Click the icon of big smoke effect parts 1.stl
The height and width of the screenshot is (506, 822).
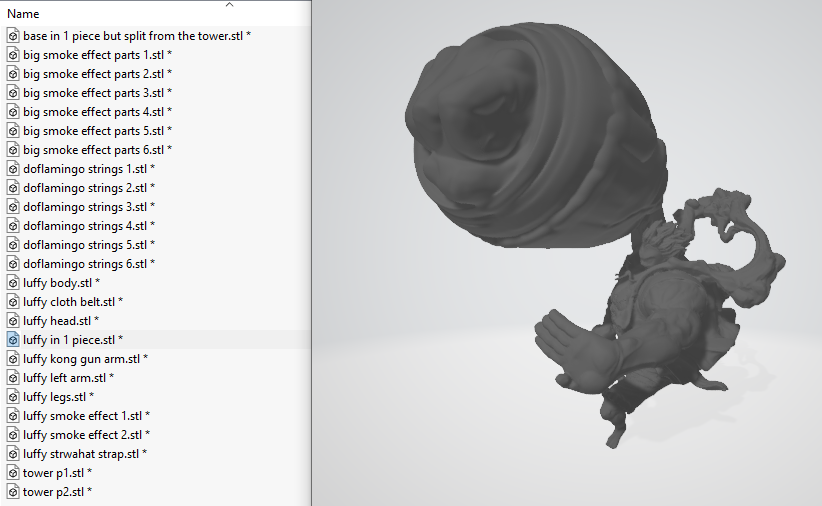coord(13,55)
